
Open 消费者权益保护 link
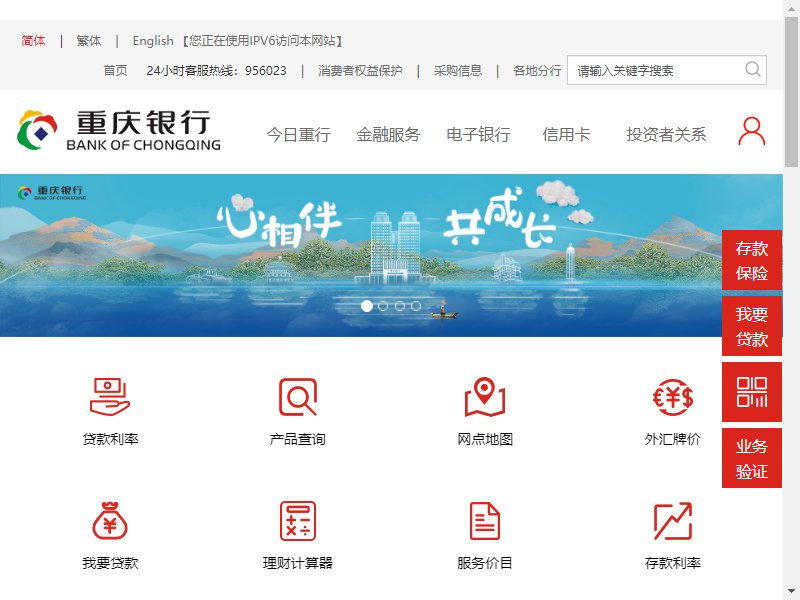(360, 70)
